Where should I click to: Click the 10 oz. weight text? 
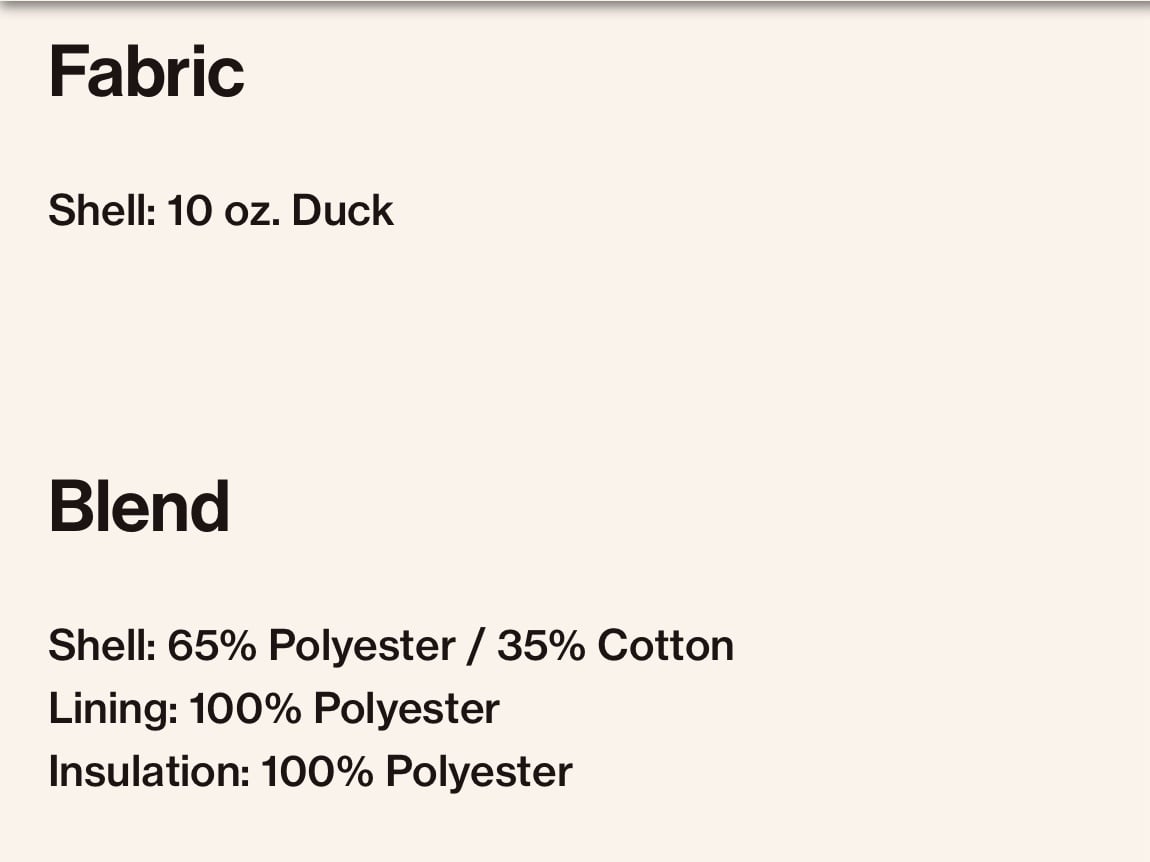(224, 211)
